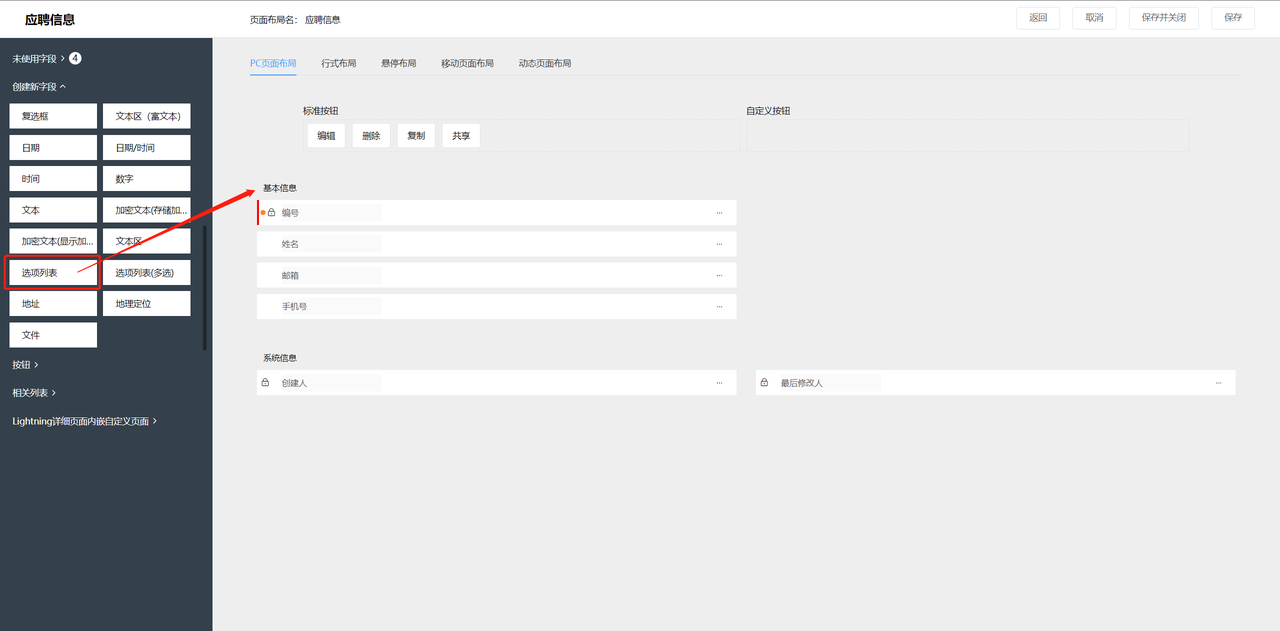Collapse the 创建新字段 section

[39, 87]
